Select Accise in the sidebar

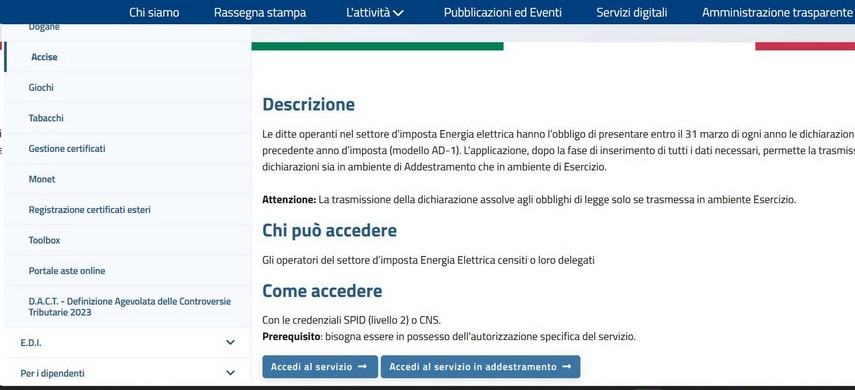click(x=44, y=57)
